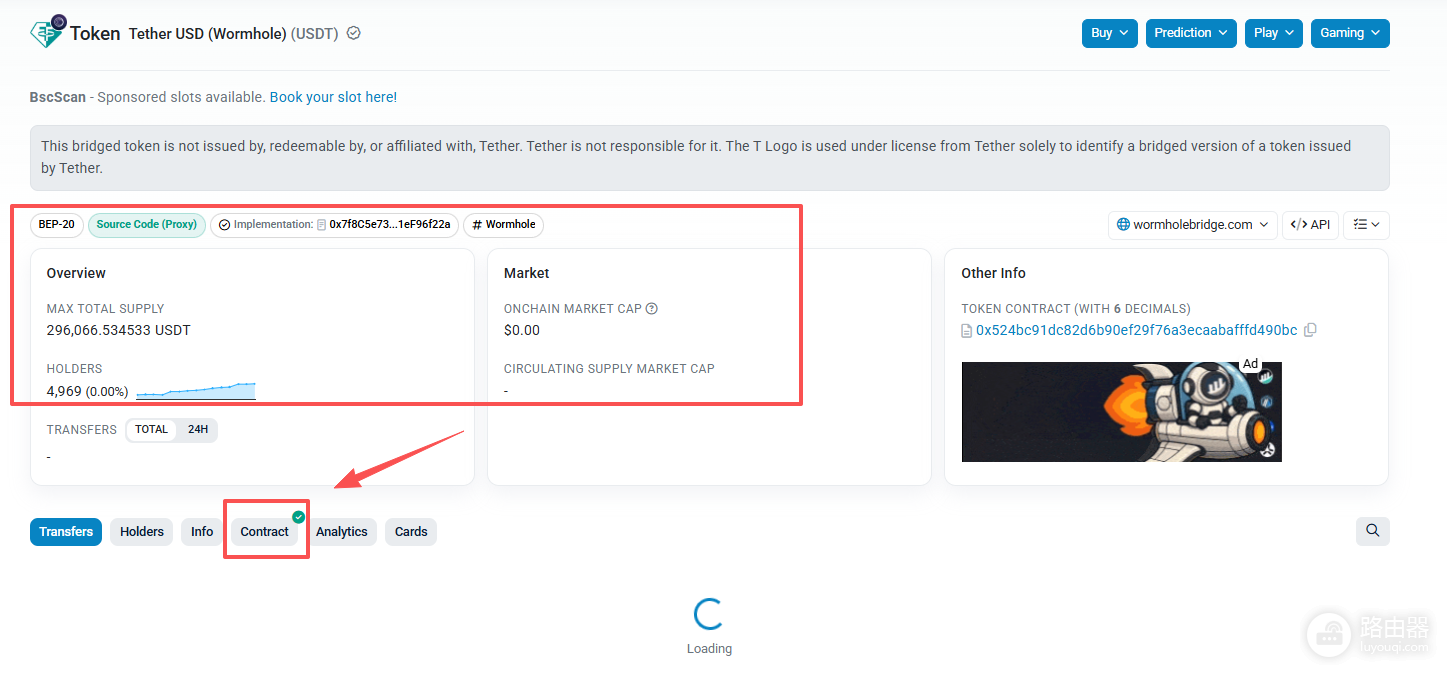
Task: Open token contract address 0x524bc91dc82d6b90ef29f76a3ecaabafffd490bc
Action: click(1137, 330)
